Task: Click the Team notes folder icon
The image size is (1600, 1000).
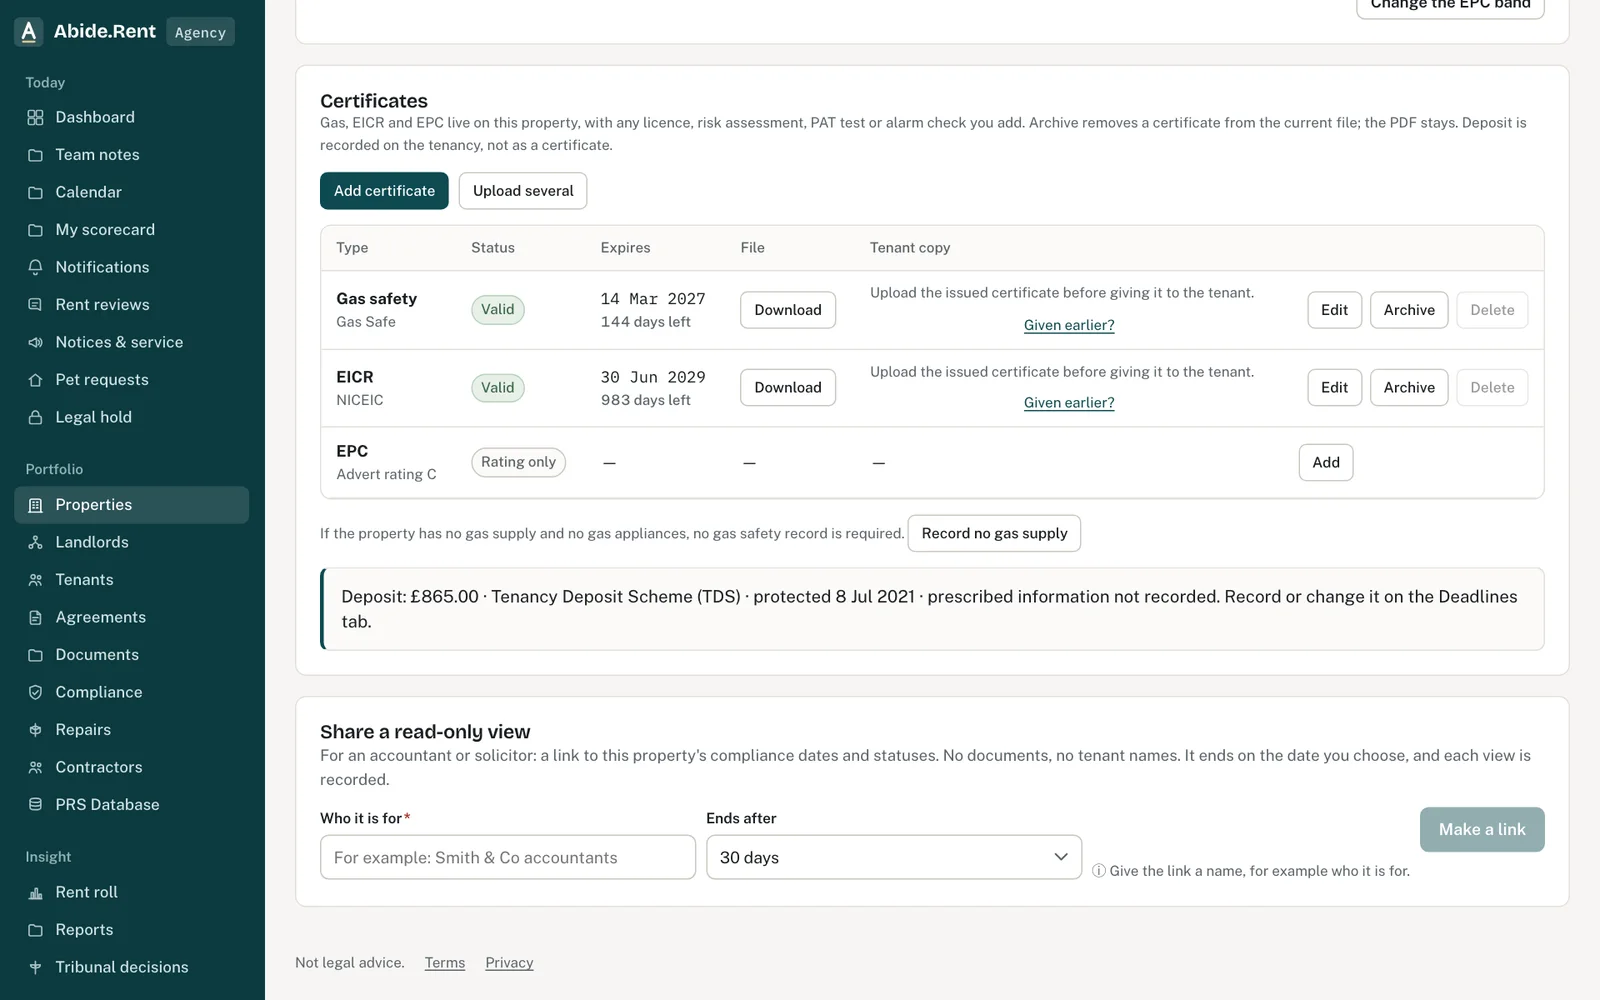Action: (35, 155)
